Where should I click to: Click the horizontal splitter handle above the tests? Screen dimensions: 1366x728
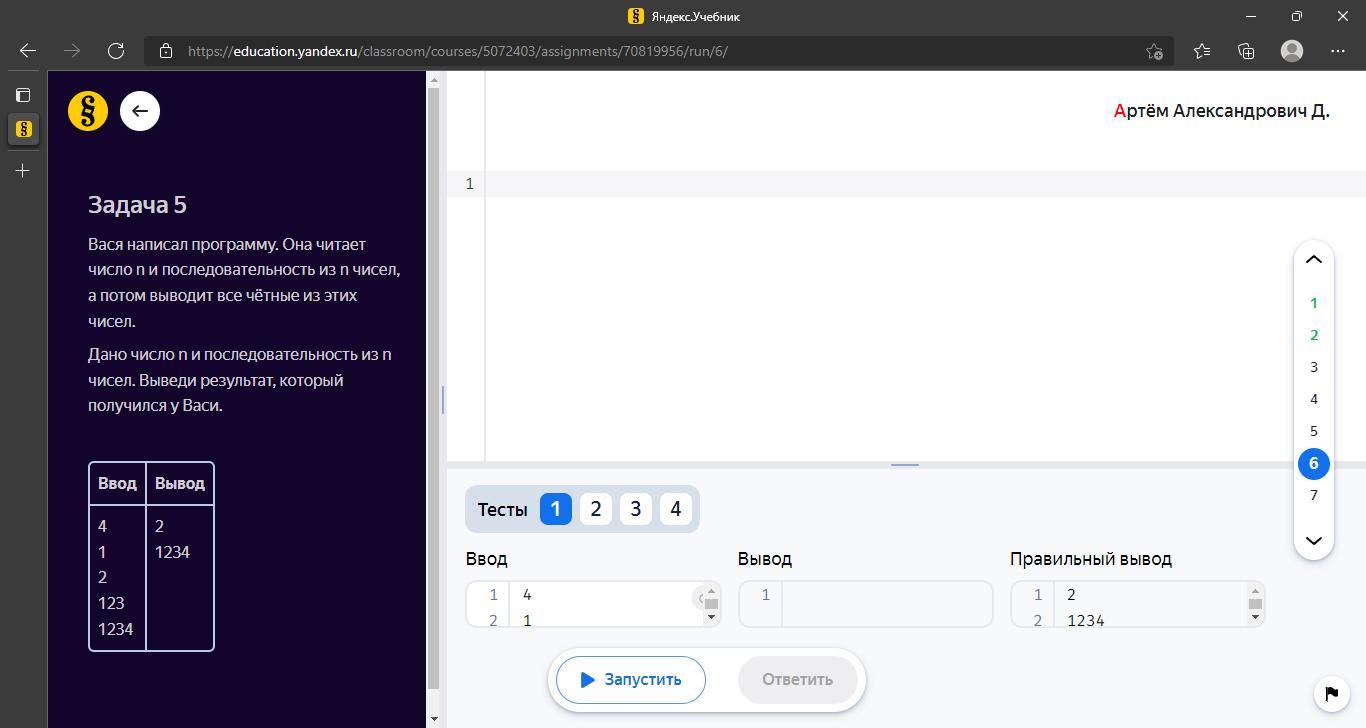(x=905, y=465)
